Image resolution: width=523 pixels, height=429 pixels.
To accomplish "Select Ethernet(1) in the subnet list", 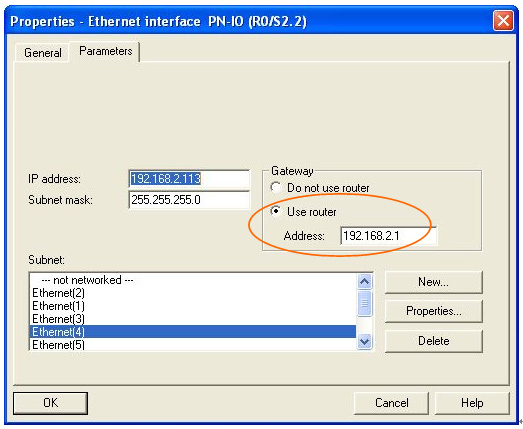I will click(x=193, y=306).
